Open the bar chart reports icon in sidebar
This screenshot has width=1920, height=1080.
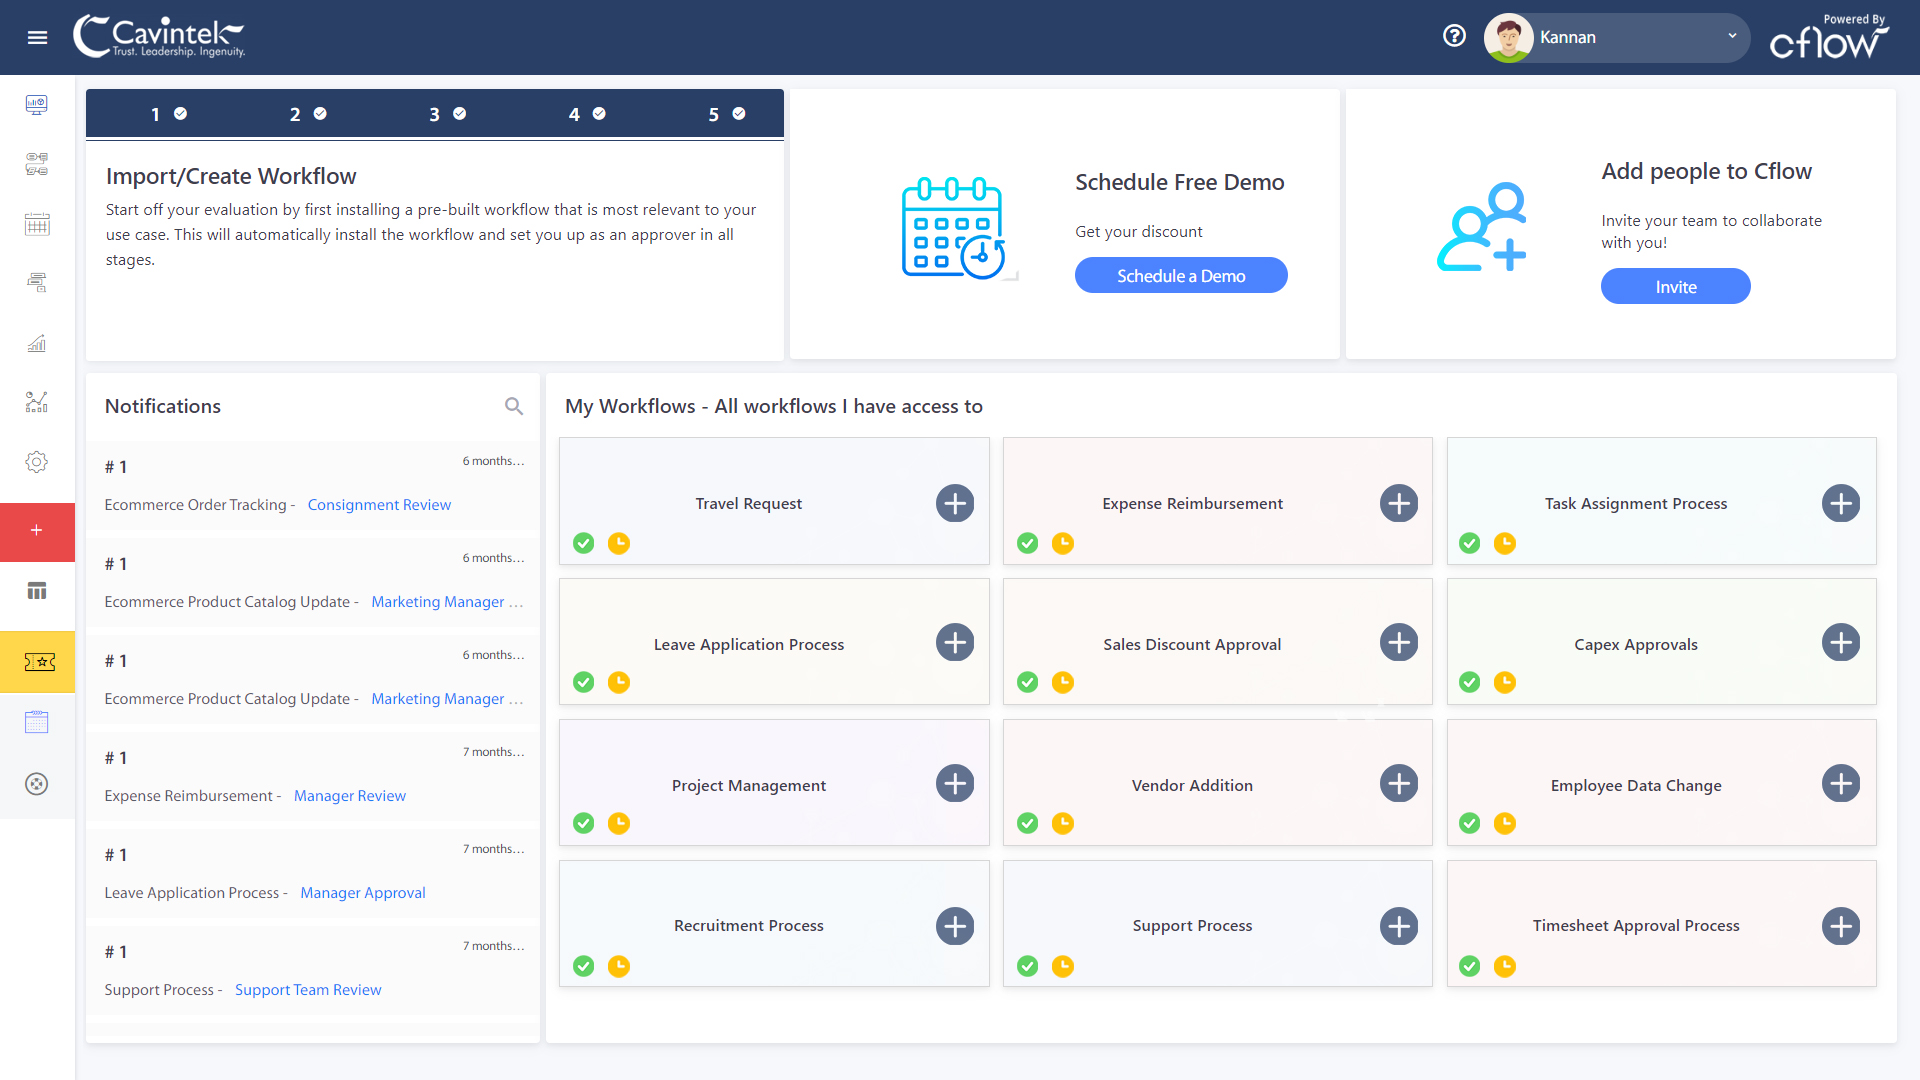(37, 343)
